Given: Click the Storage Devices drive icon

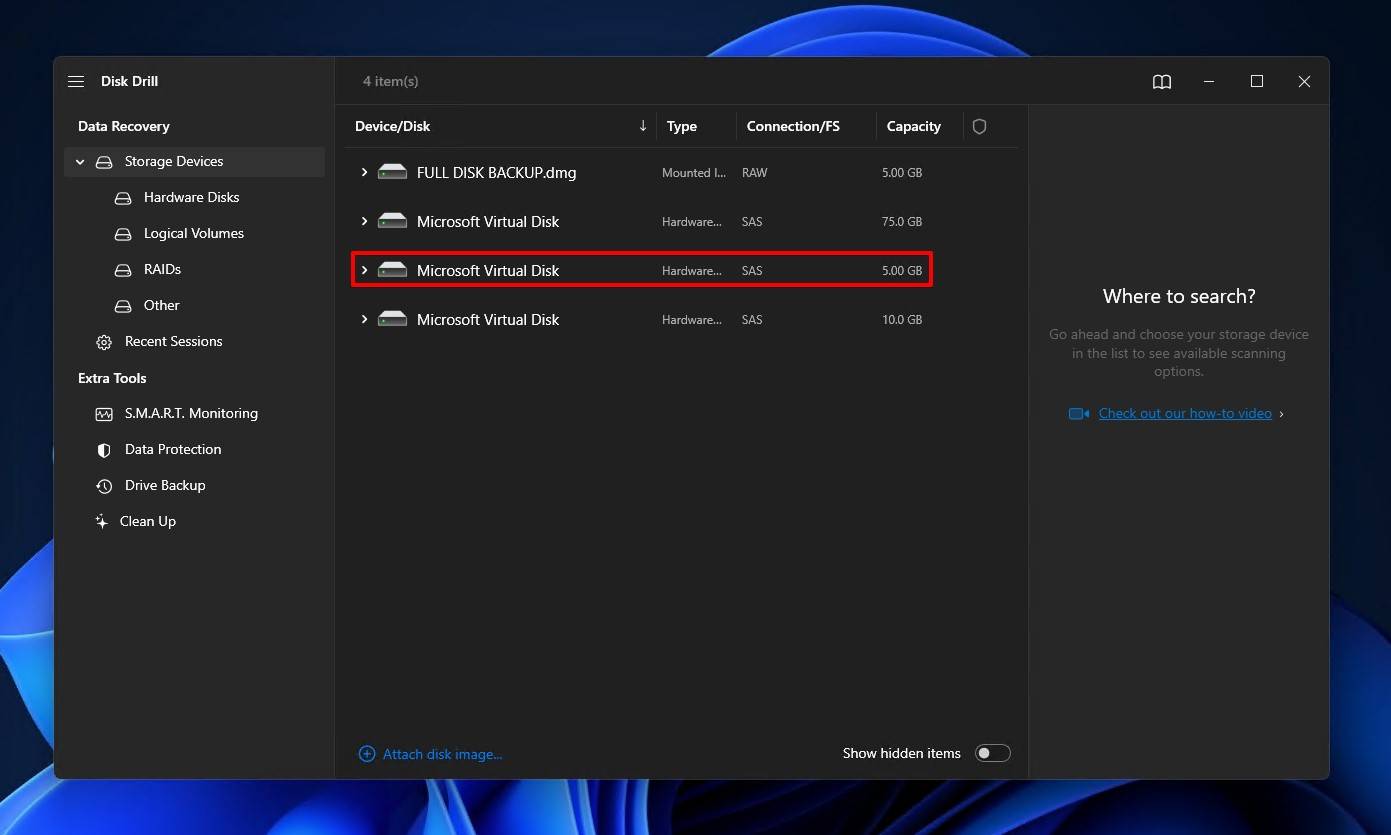Looking at the screenshot, I should tap(104, 162).
